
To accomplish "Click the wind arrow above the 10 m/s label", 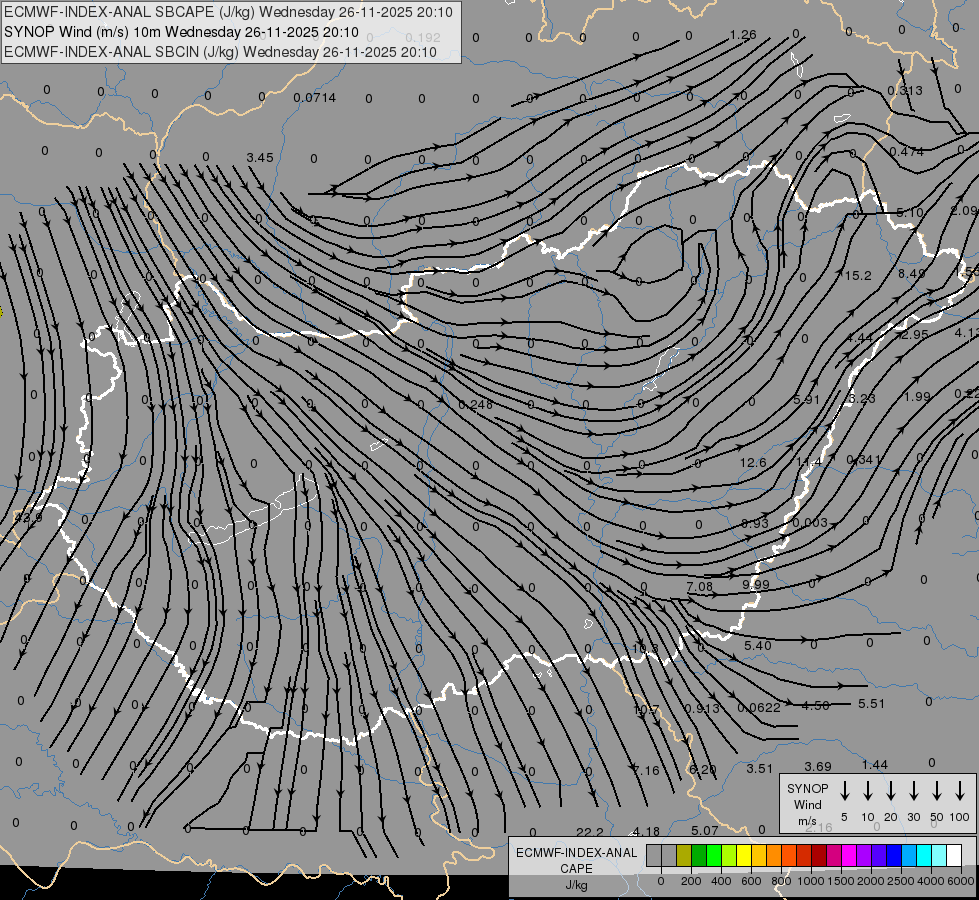I will click(x=868, y=791).
